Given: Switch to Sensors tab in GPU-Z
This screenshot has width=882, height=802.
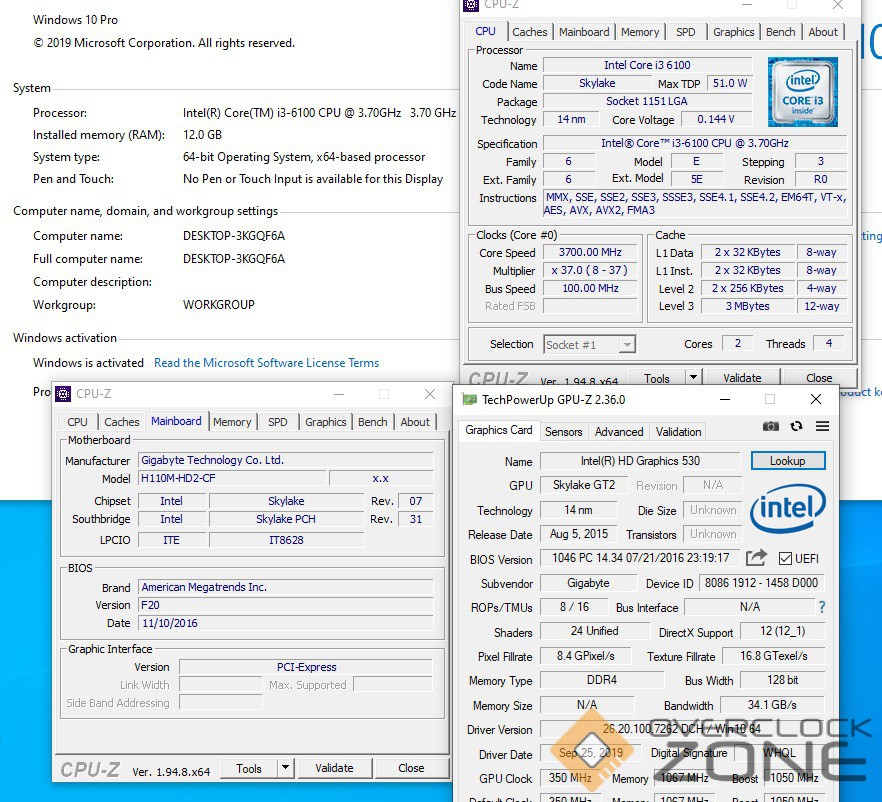Looking at the screenshot, I should pyautogui.click(x=563, y=432).
